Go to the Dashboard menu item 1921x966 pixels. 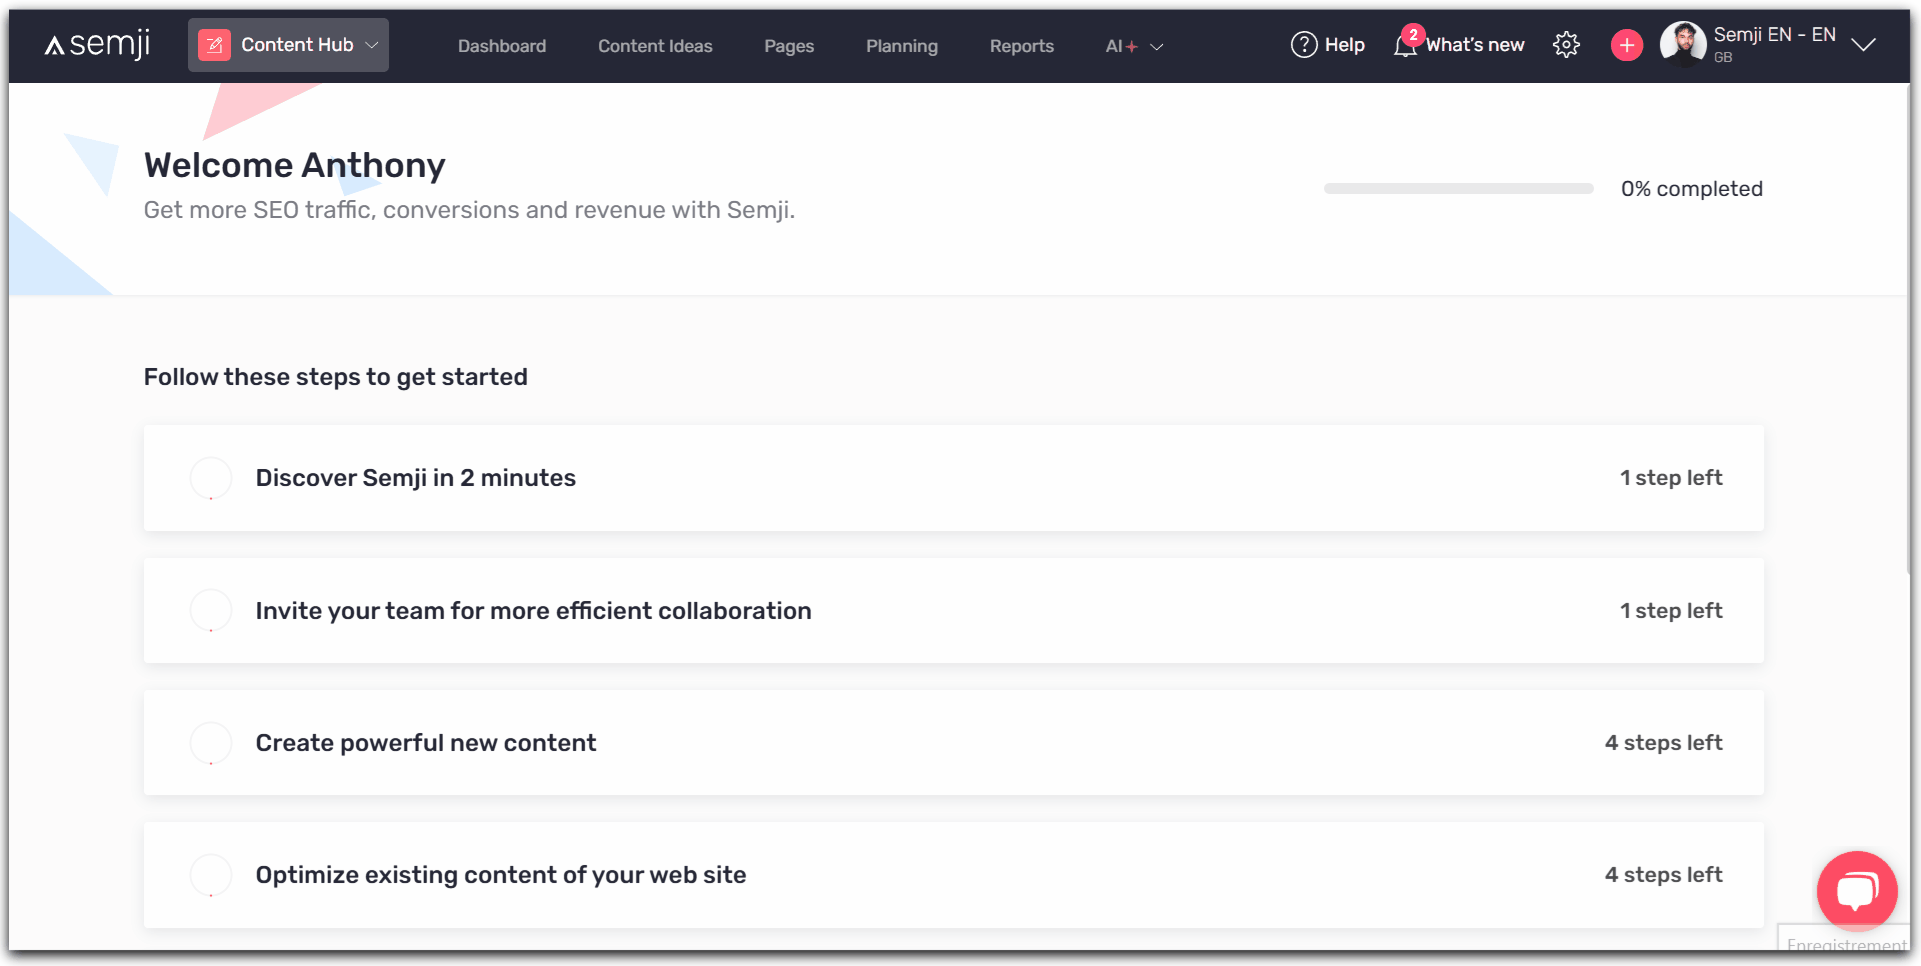(x=502, y=46)
